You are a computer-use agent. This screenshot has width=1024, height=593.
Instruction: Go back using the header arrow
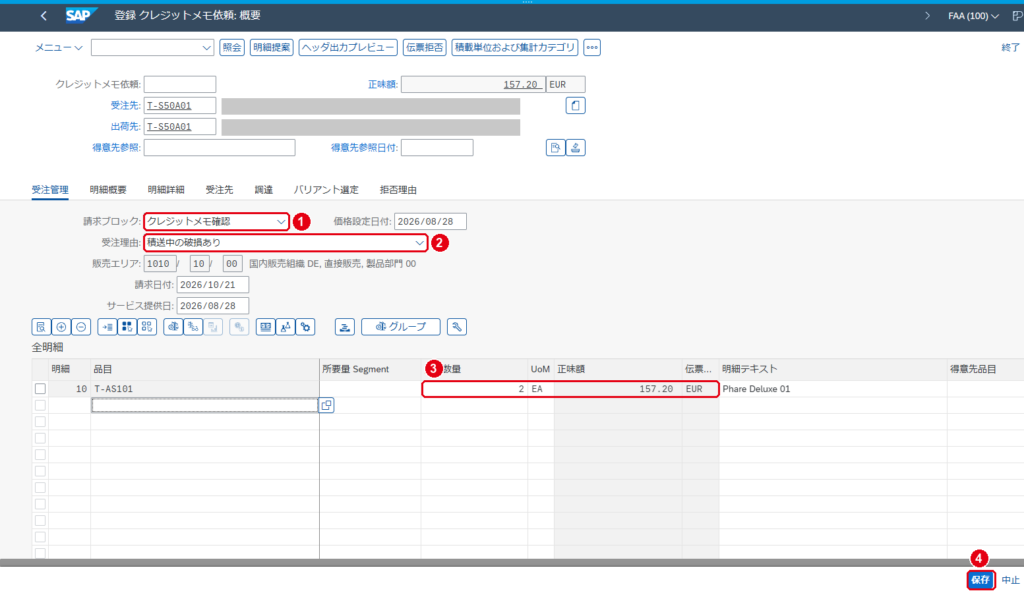44,16
